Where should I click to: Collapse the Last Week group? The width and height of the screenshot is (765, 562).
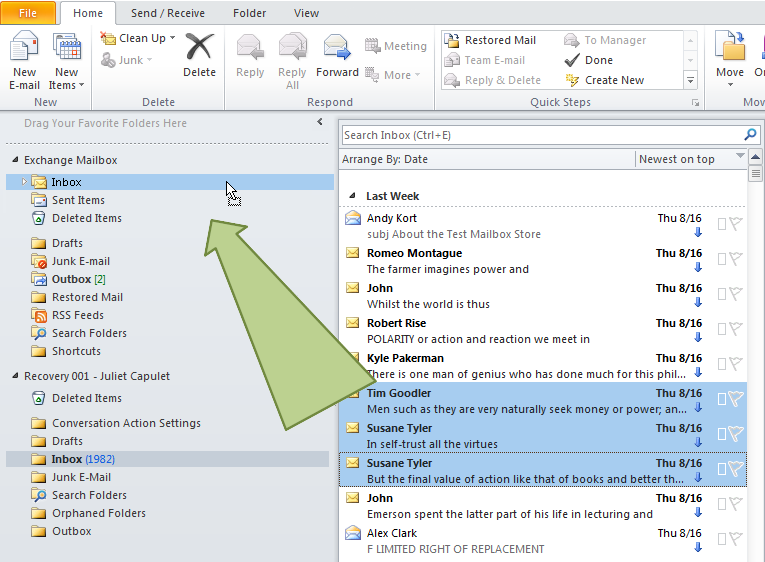point(352,196)
